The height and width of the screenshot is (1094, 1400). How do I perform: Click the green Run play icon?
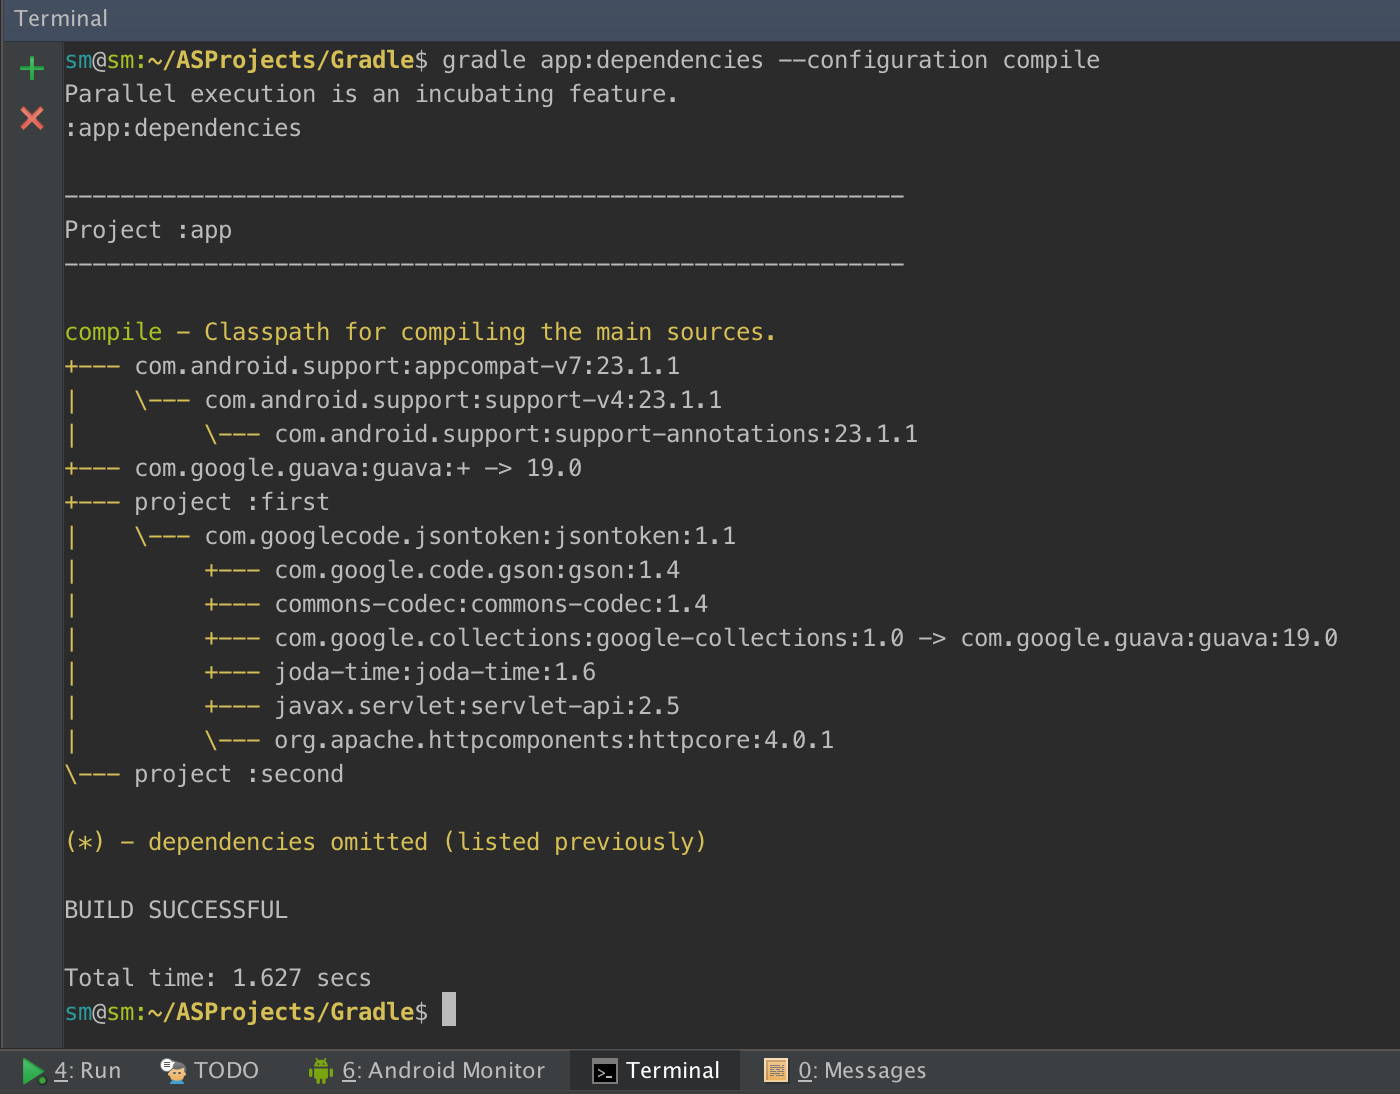33,1071
